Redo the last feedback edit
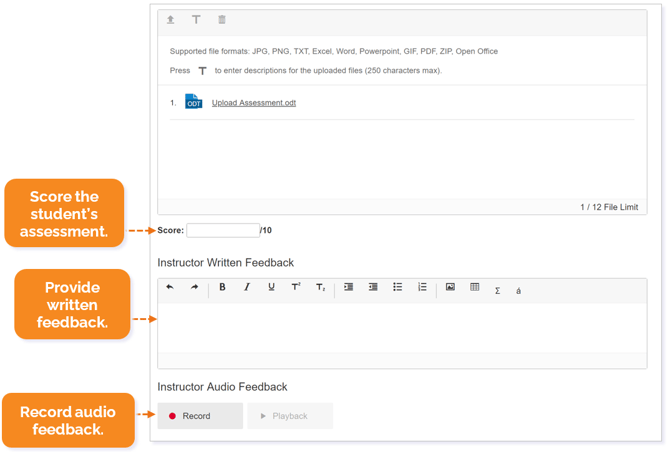This screenshot has width=670, height=452. pyautogui.click(x=194, y=288)
